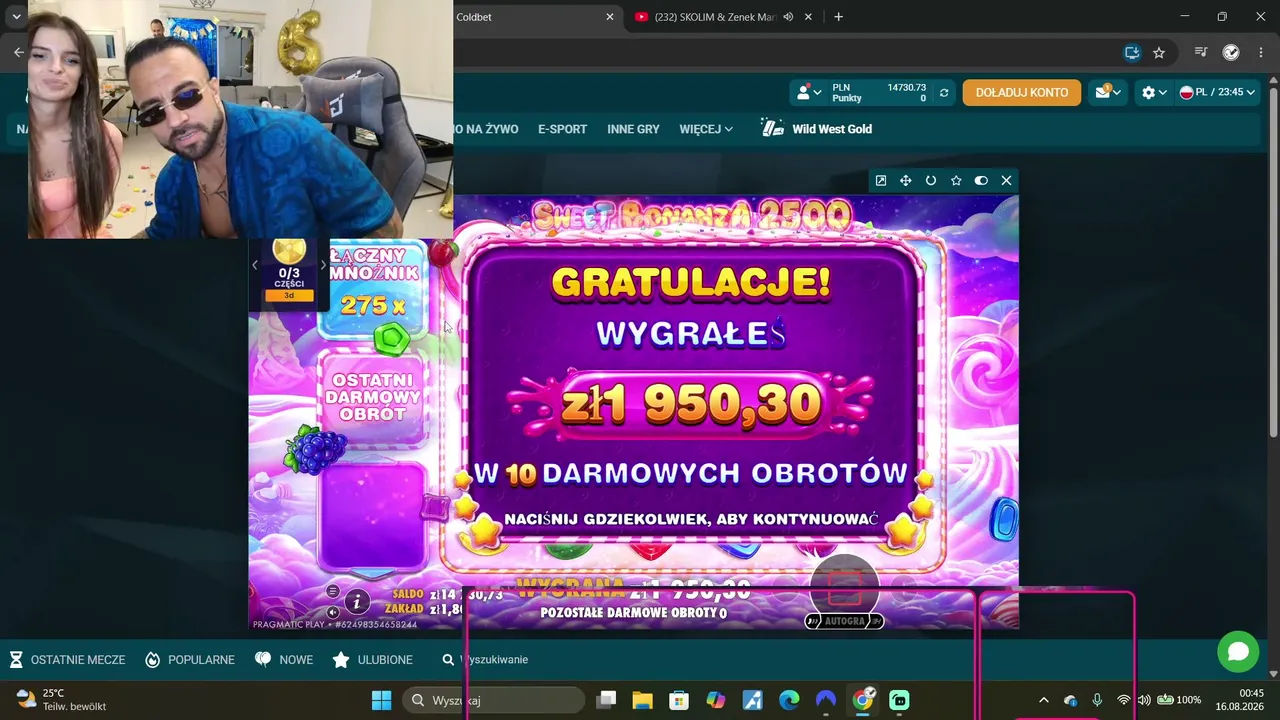
Task: Open the 0/3 części coin mission widget
Action: pos(289,270)
